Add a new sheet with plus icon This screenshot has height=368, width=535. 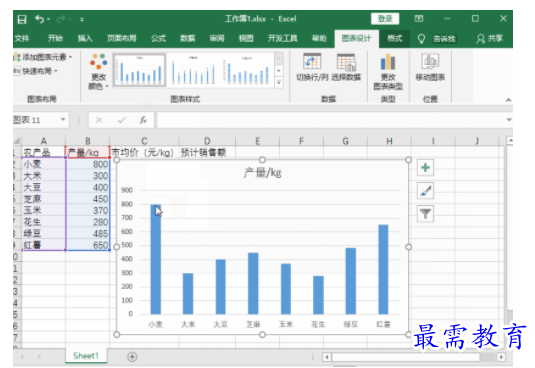click(x=132, y=357)
